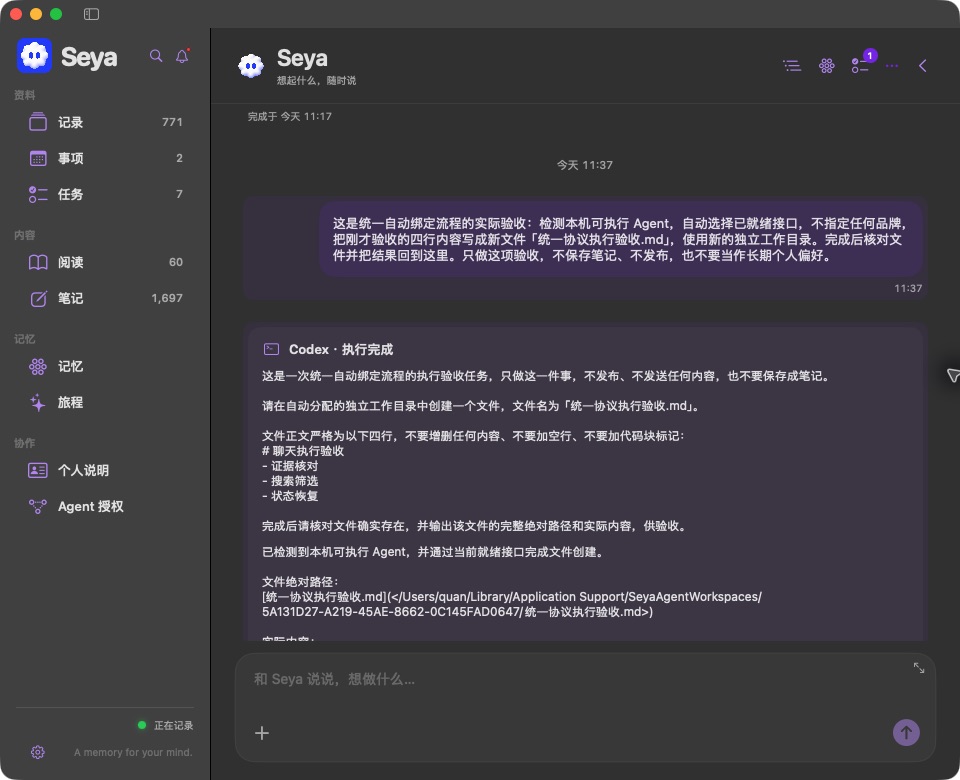The height and width of the screenshot is (780, 960).
Task: Click the - 搜索筛选 line in the Codex message
Action: [290, 481]
